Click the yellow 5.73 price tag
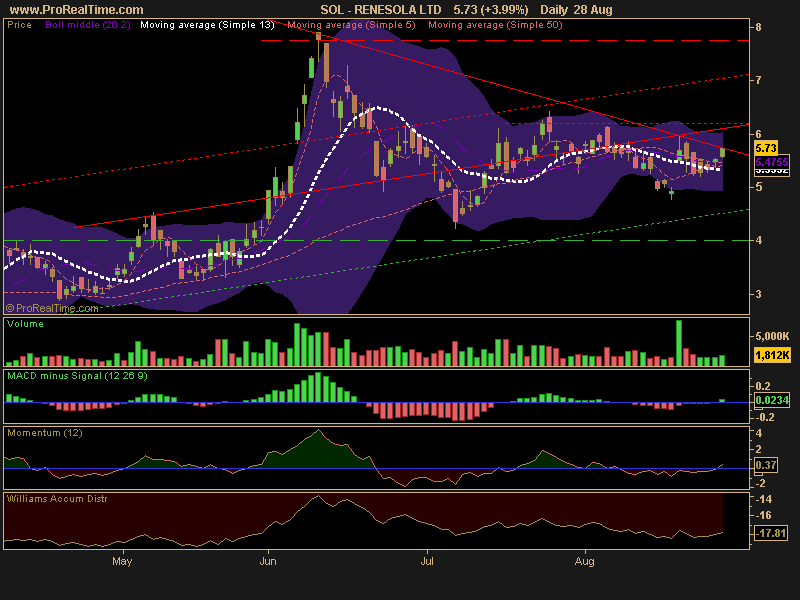 (x=765, y=148)
